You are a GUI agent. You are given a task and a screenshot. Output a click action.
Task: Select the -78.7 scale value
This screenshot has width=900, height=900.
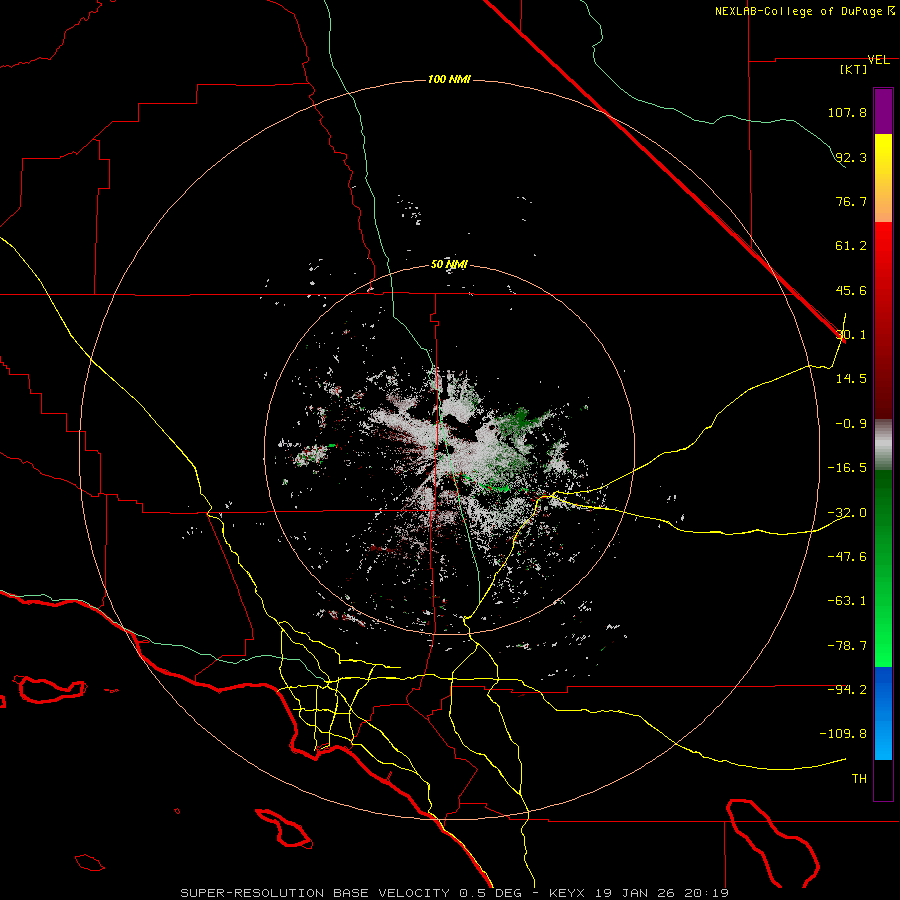pos(847,646)
